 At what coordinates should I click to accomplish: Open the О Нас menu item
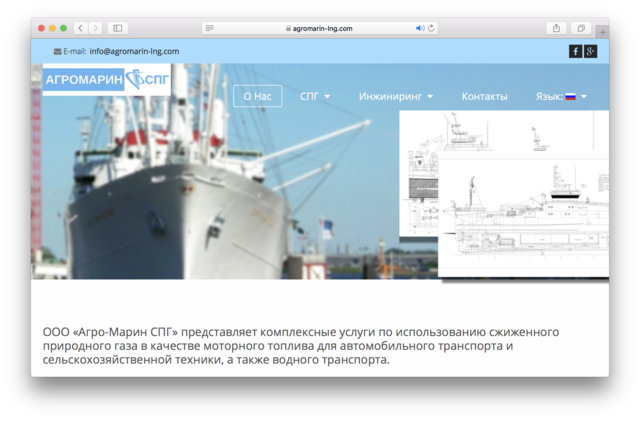[x=257, y=96]
